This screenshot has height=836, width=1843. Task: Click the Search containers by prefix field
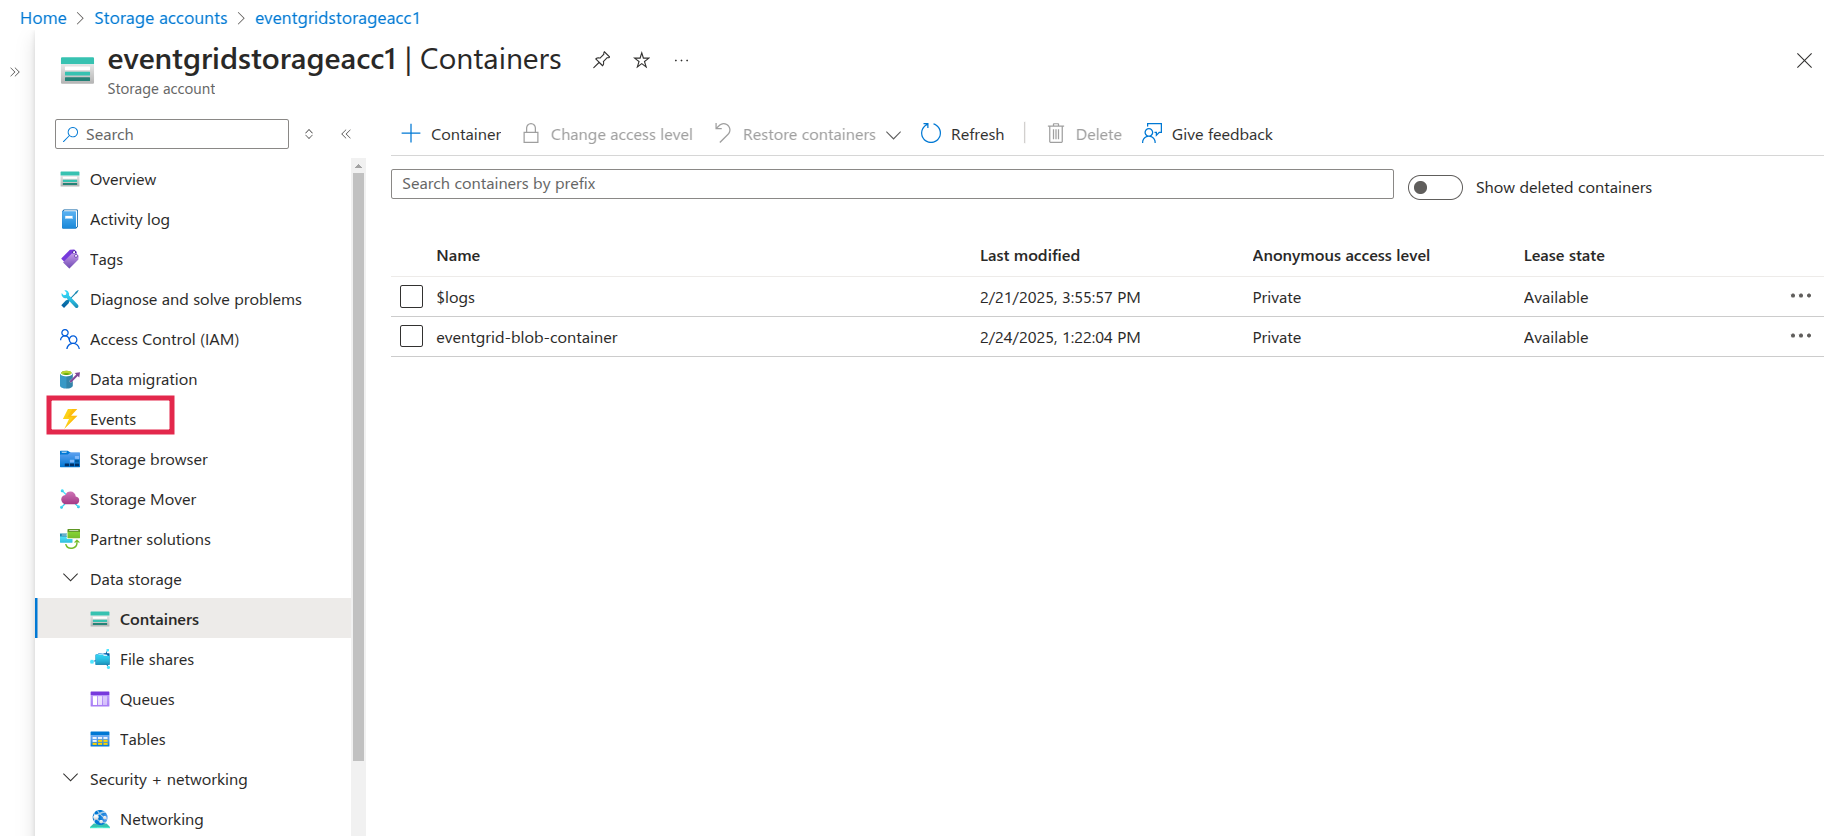pyautogui.click(x=890, y=184)
